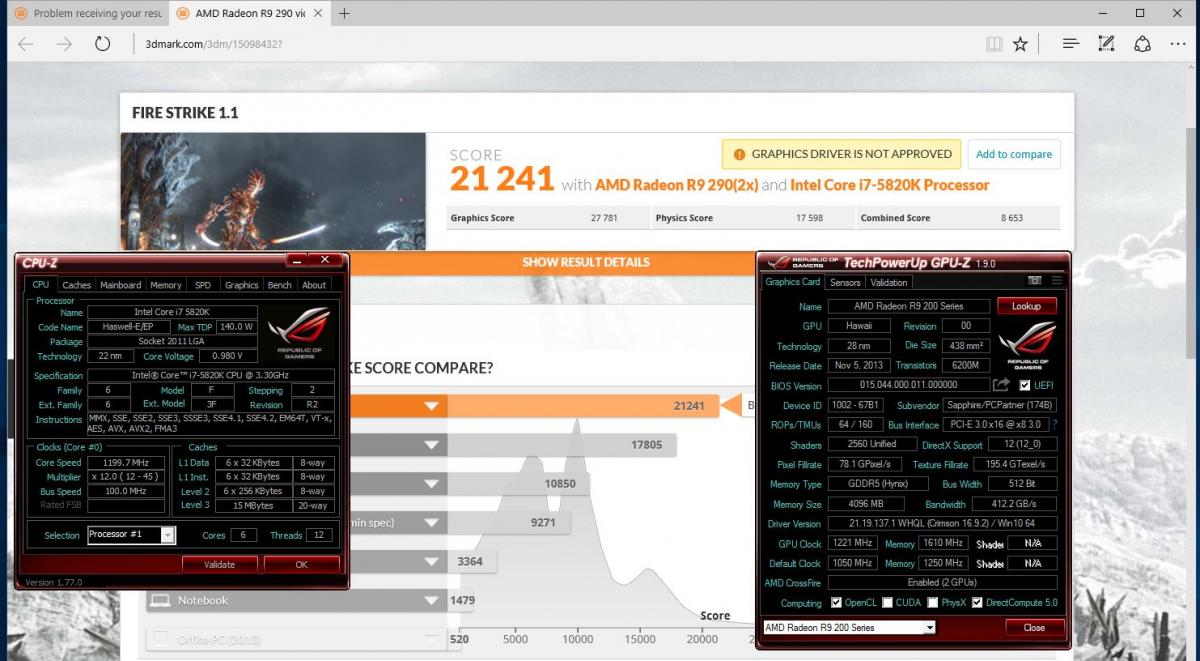
Task: Click the Validate button in CPU-Z
Action: [219, 564]
